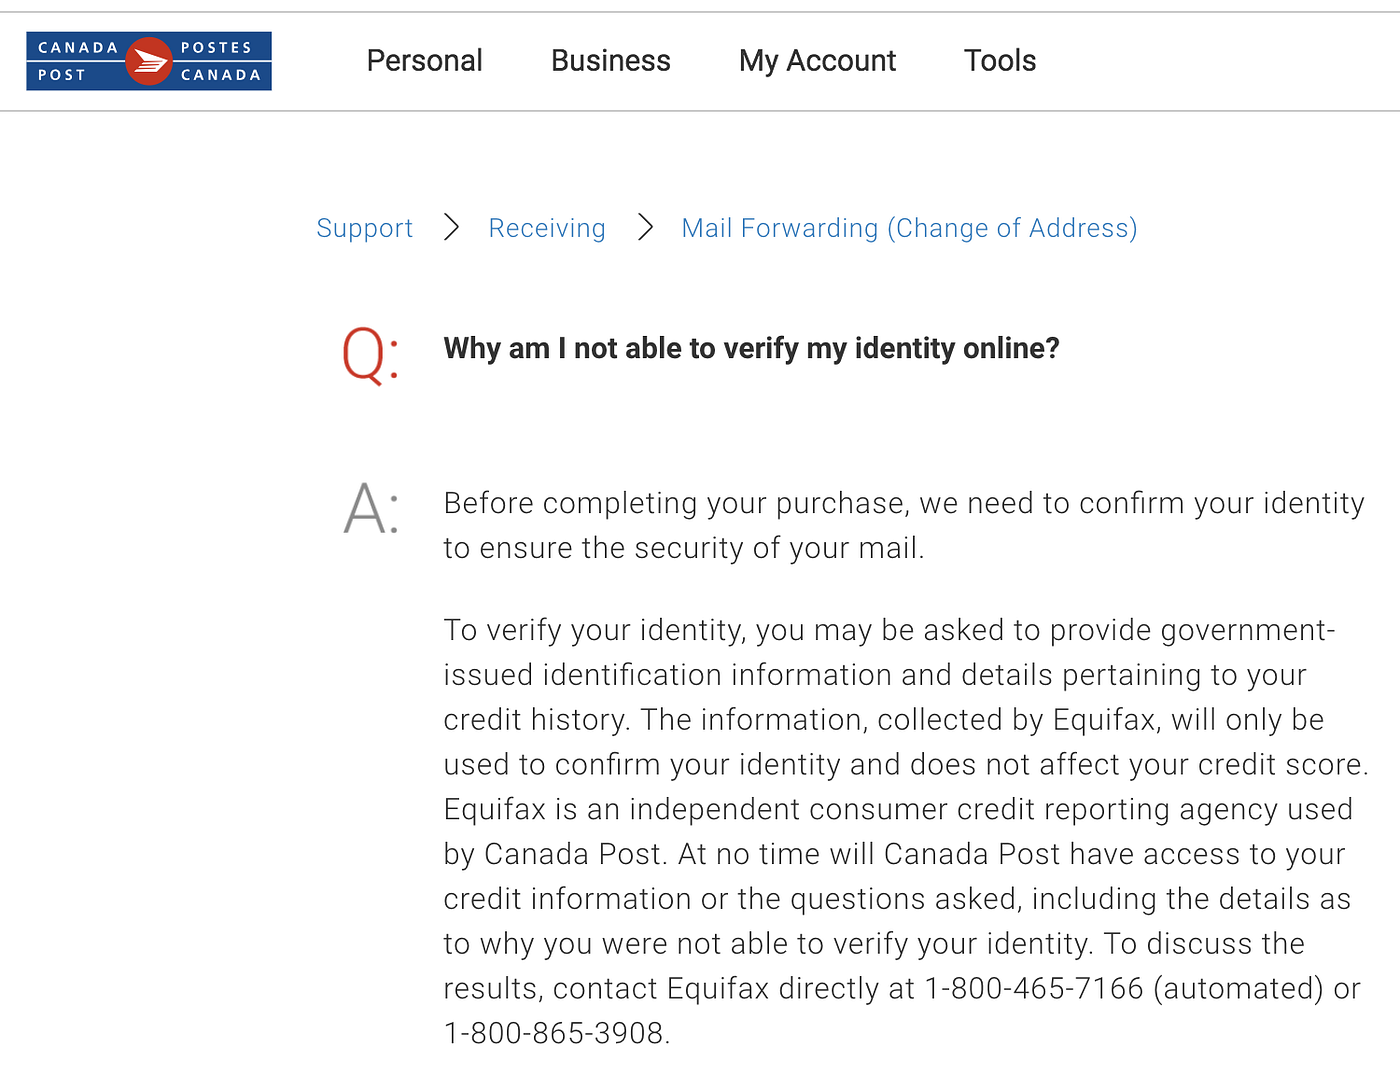
Task: Navigate to the Receiving breadcrumb link
Action: [x=547, y=228]
